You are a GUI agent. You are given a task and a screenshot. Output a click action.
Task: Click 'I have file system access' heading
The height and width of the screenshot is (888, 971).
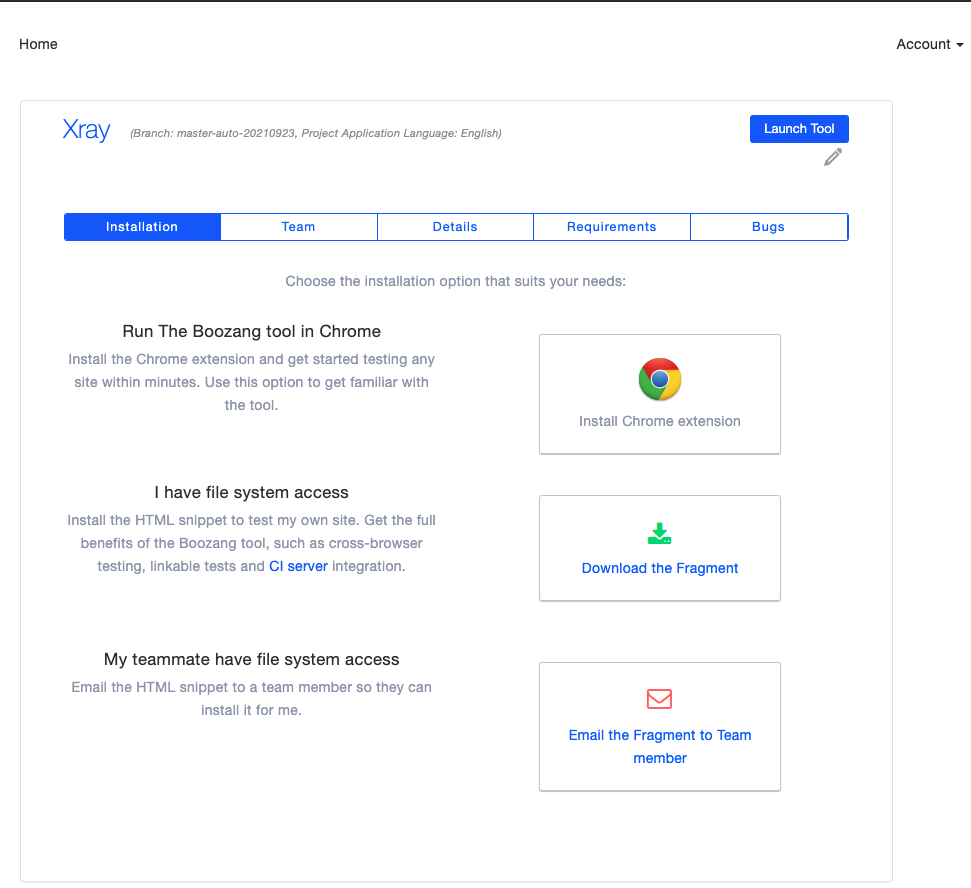tap(251, 492)
